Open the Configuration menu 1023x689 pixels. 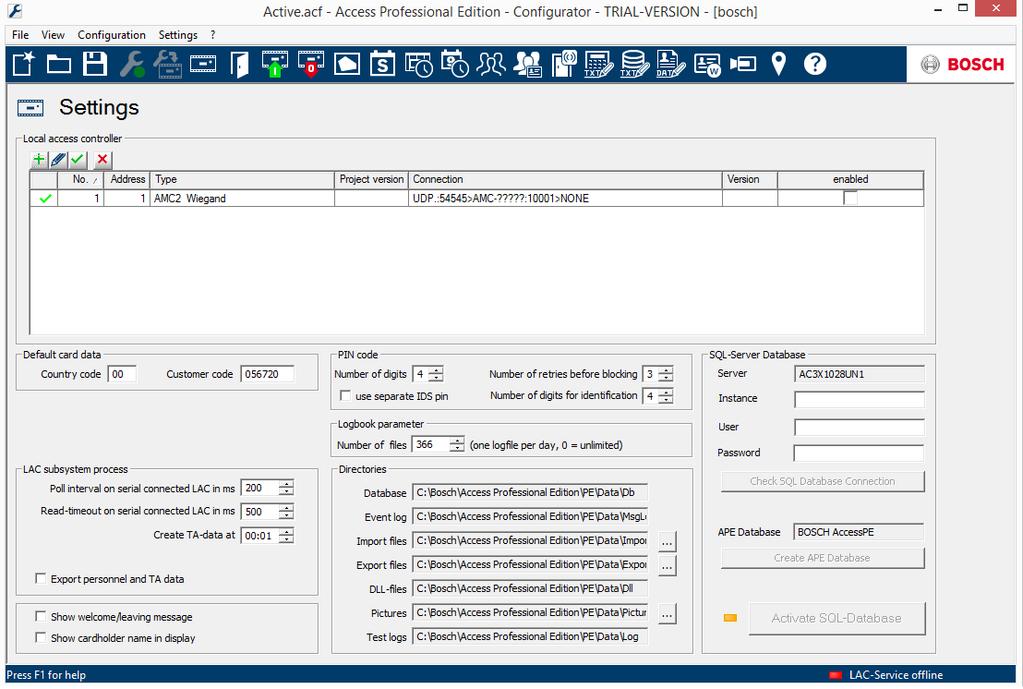point(112,35)
